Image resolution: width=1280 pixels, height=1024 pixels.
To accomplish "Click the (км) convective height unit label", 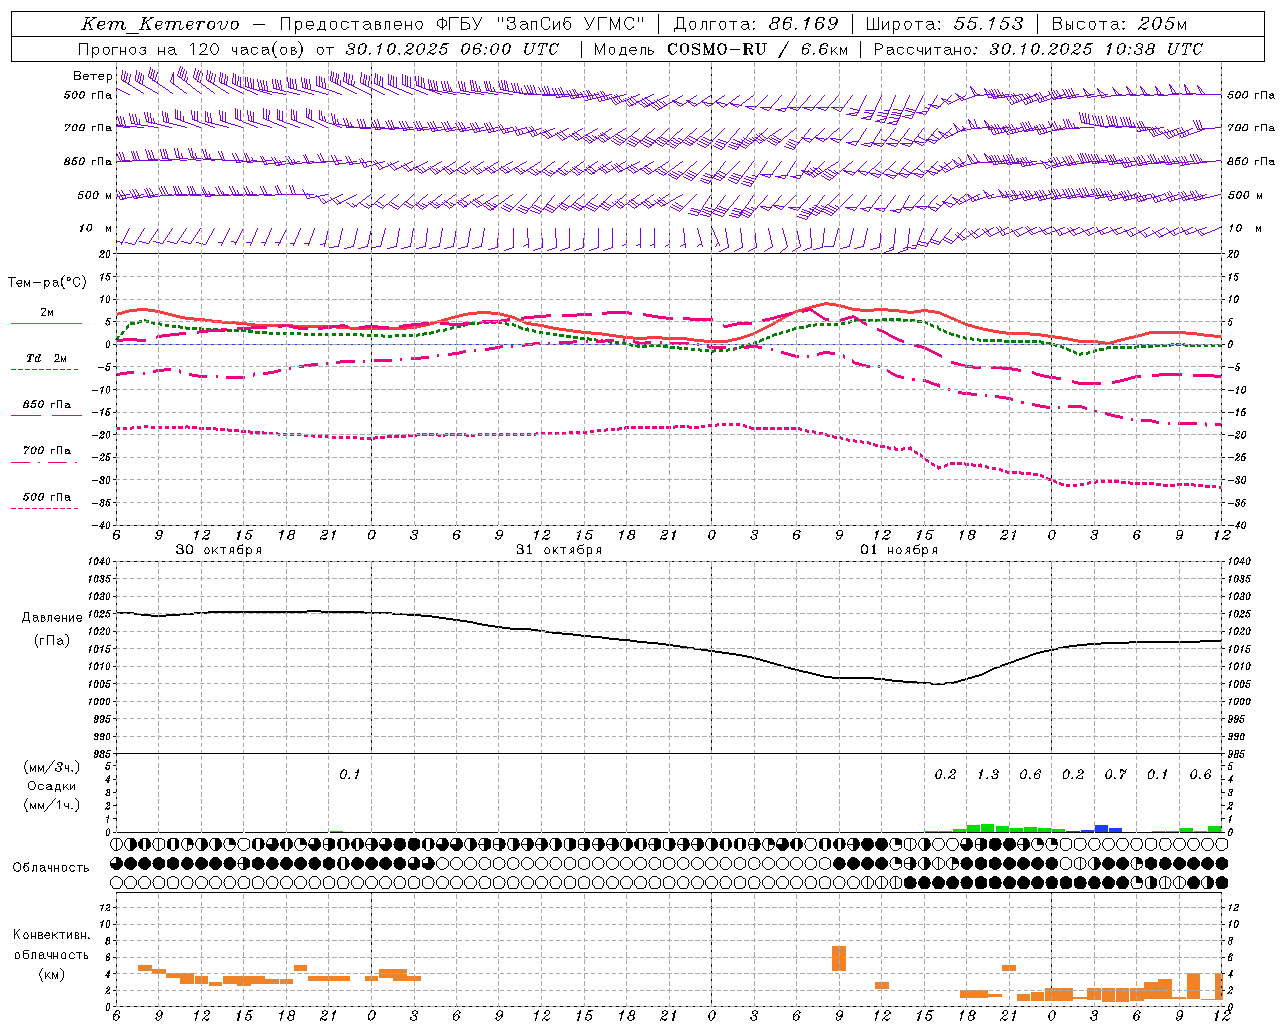I will pos(52,974).
